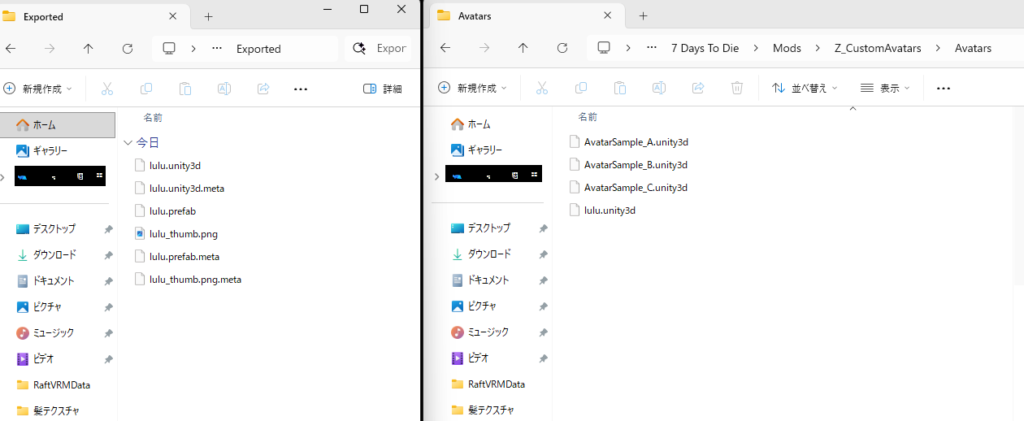Image resolution: width=1024 pixels, height=421 pixels.
Task: Select the Avatars window tab
Action: 500,15
